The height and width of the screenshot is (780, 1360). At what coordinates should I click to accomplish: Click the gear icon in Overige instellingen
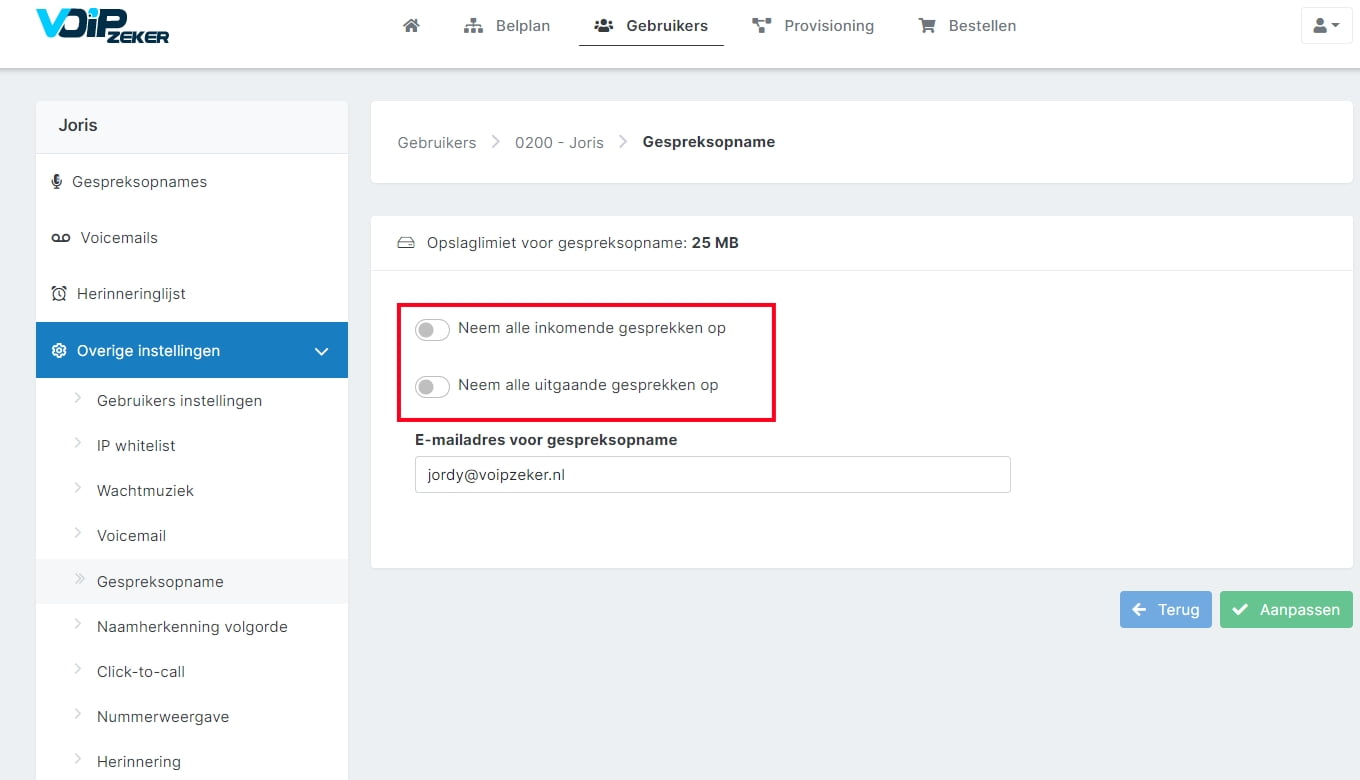(x=59, y=351)
